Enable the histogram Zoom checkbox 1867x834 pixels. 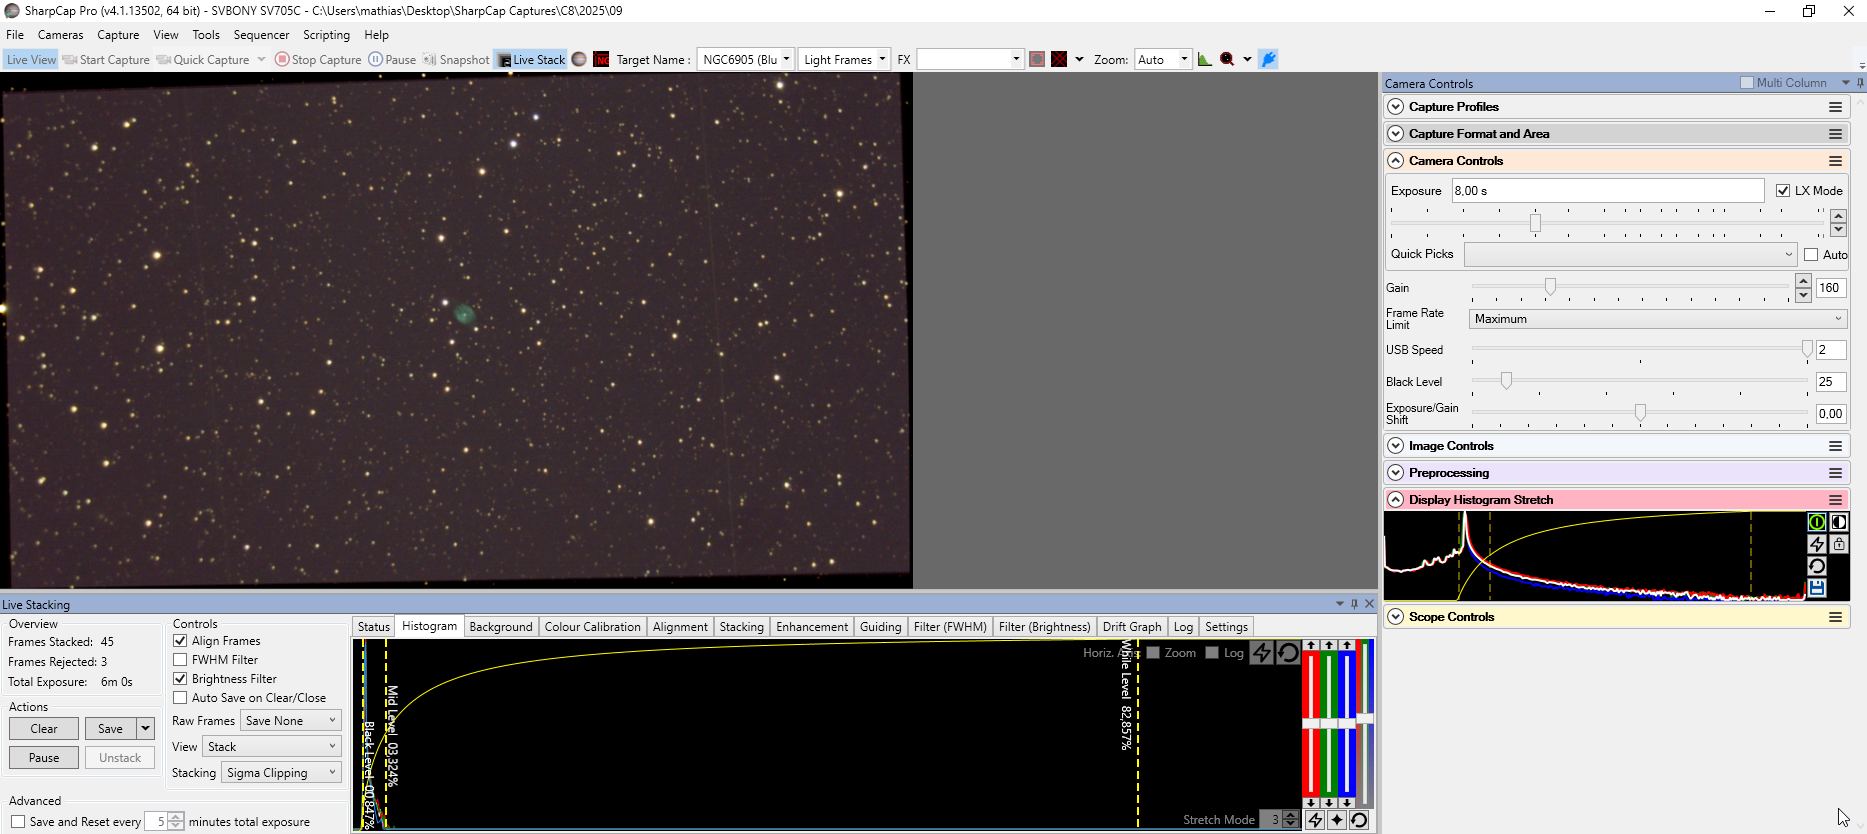coord(1153,653)
